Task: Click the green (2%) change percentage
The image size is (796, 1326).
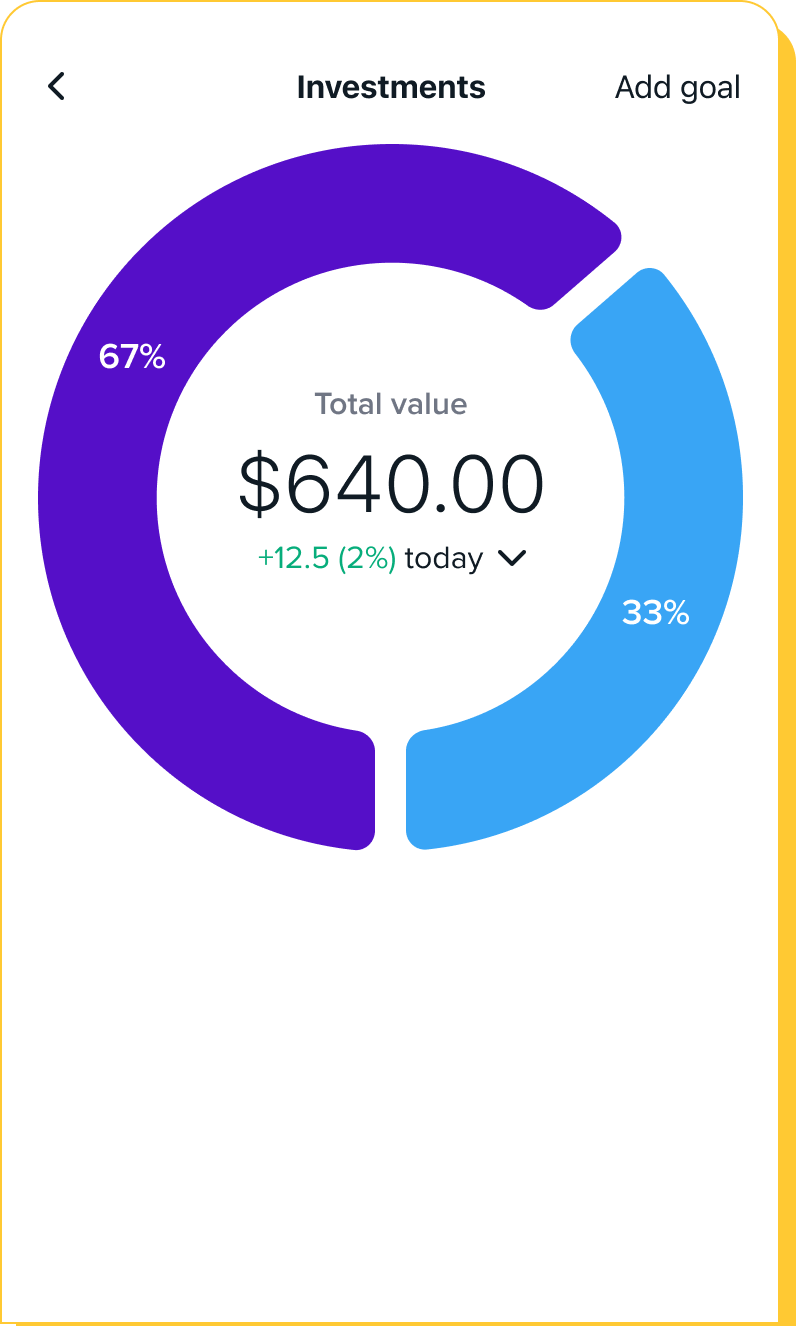Action: [x=367, y=559]
